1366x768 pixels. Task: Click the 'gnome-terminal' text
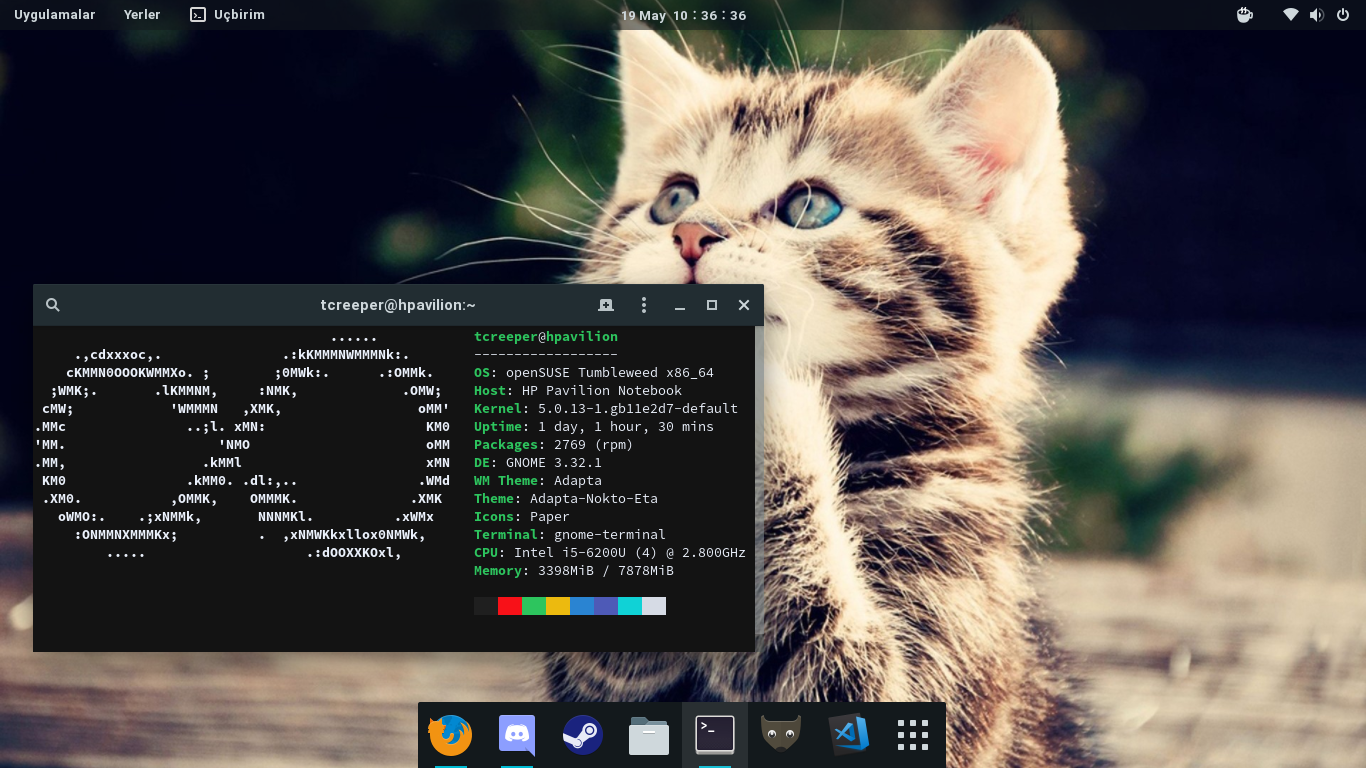coord(610,535)
